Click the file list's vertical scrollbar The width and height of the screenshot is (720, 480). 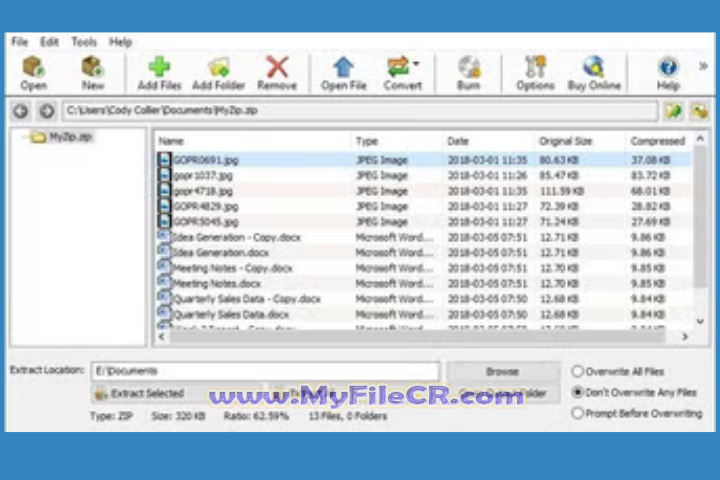point(700,218)
